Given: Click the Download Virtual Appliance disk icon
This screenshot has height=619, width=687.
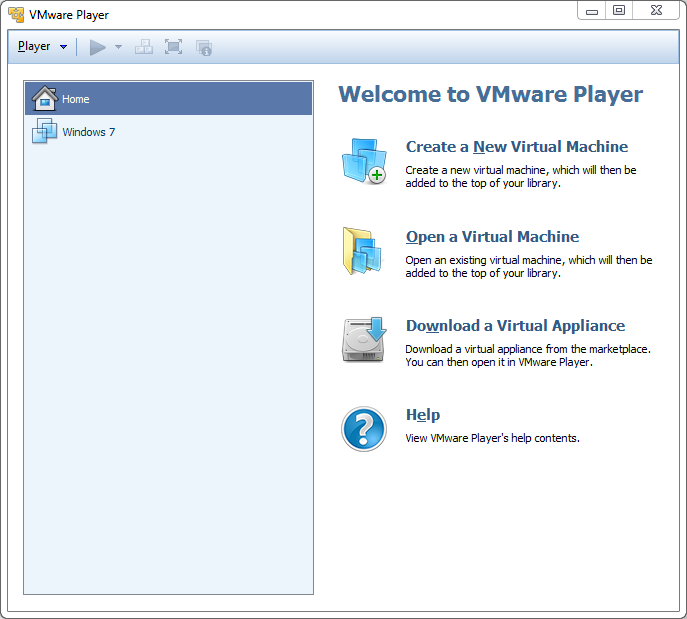Looking at the screenshot, I should (363, 339).
